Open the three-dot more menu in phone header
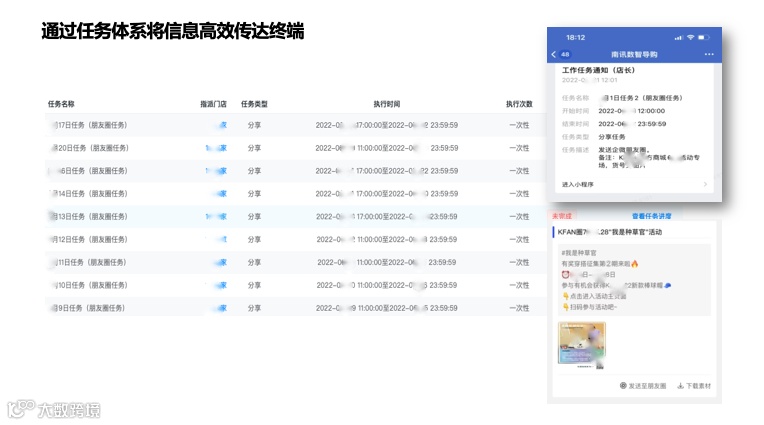Viewport: 764px width, 425px height. [709, 54]
